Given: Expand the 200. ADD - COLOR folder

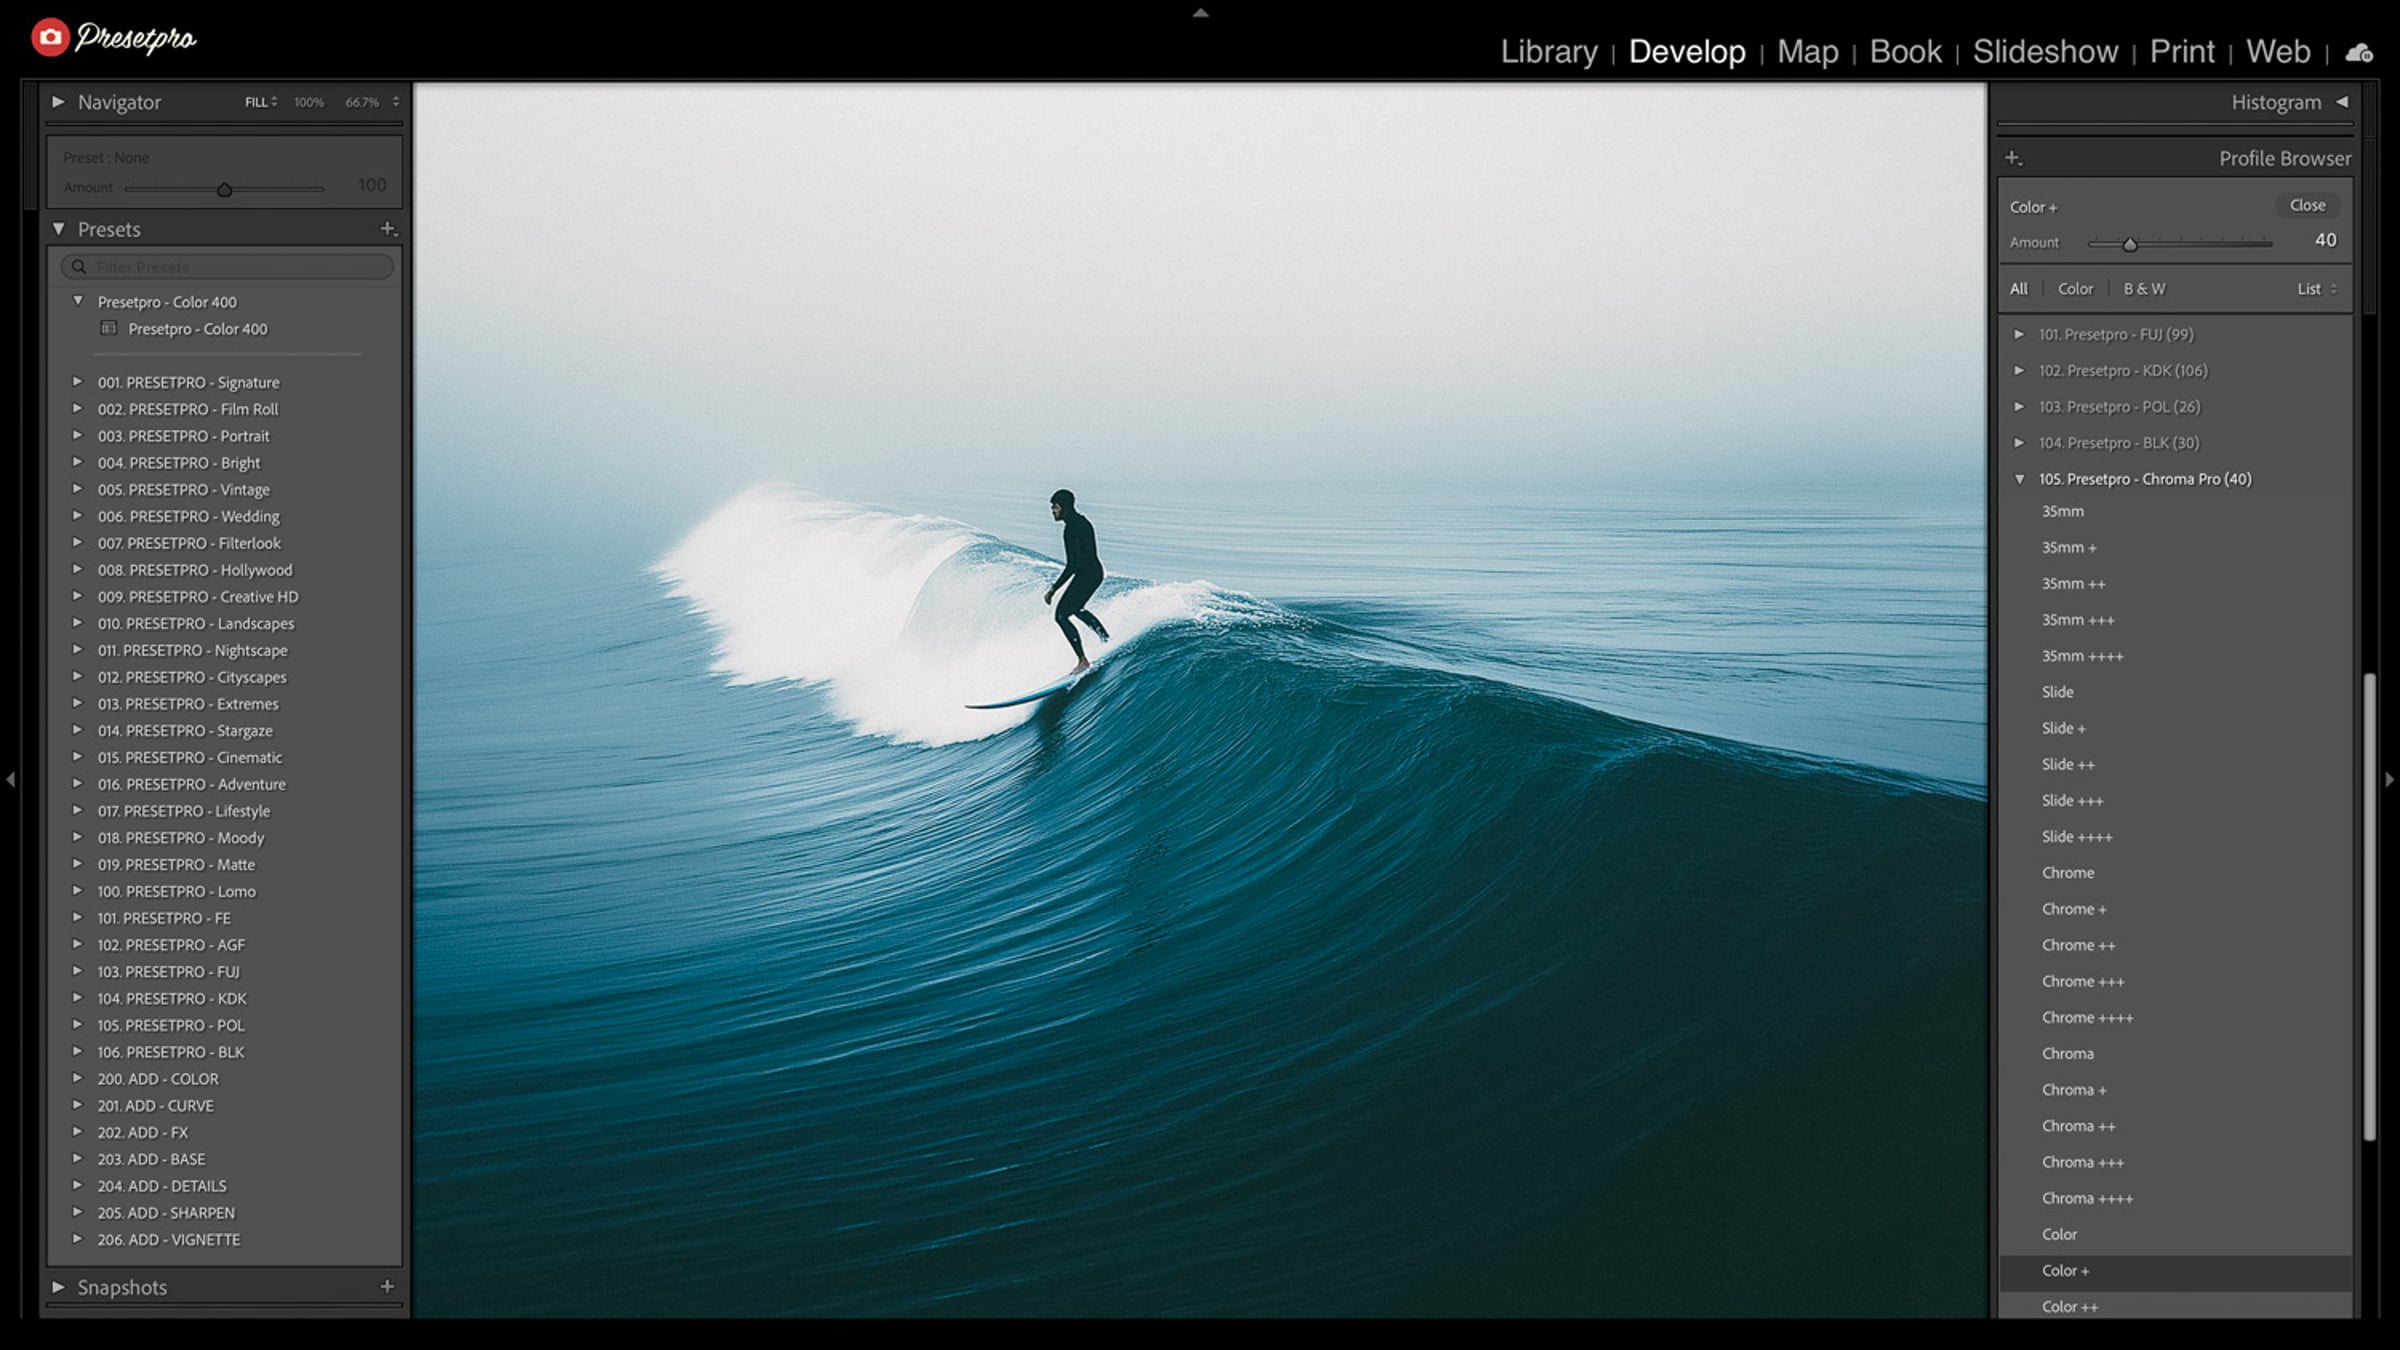Looking at the screenshot, I should click(x=77, y=1078).
